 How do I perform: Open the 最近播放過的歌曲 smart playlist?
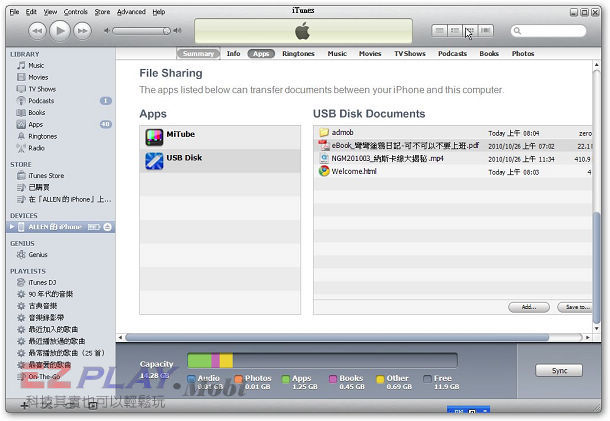57,341
